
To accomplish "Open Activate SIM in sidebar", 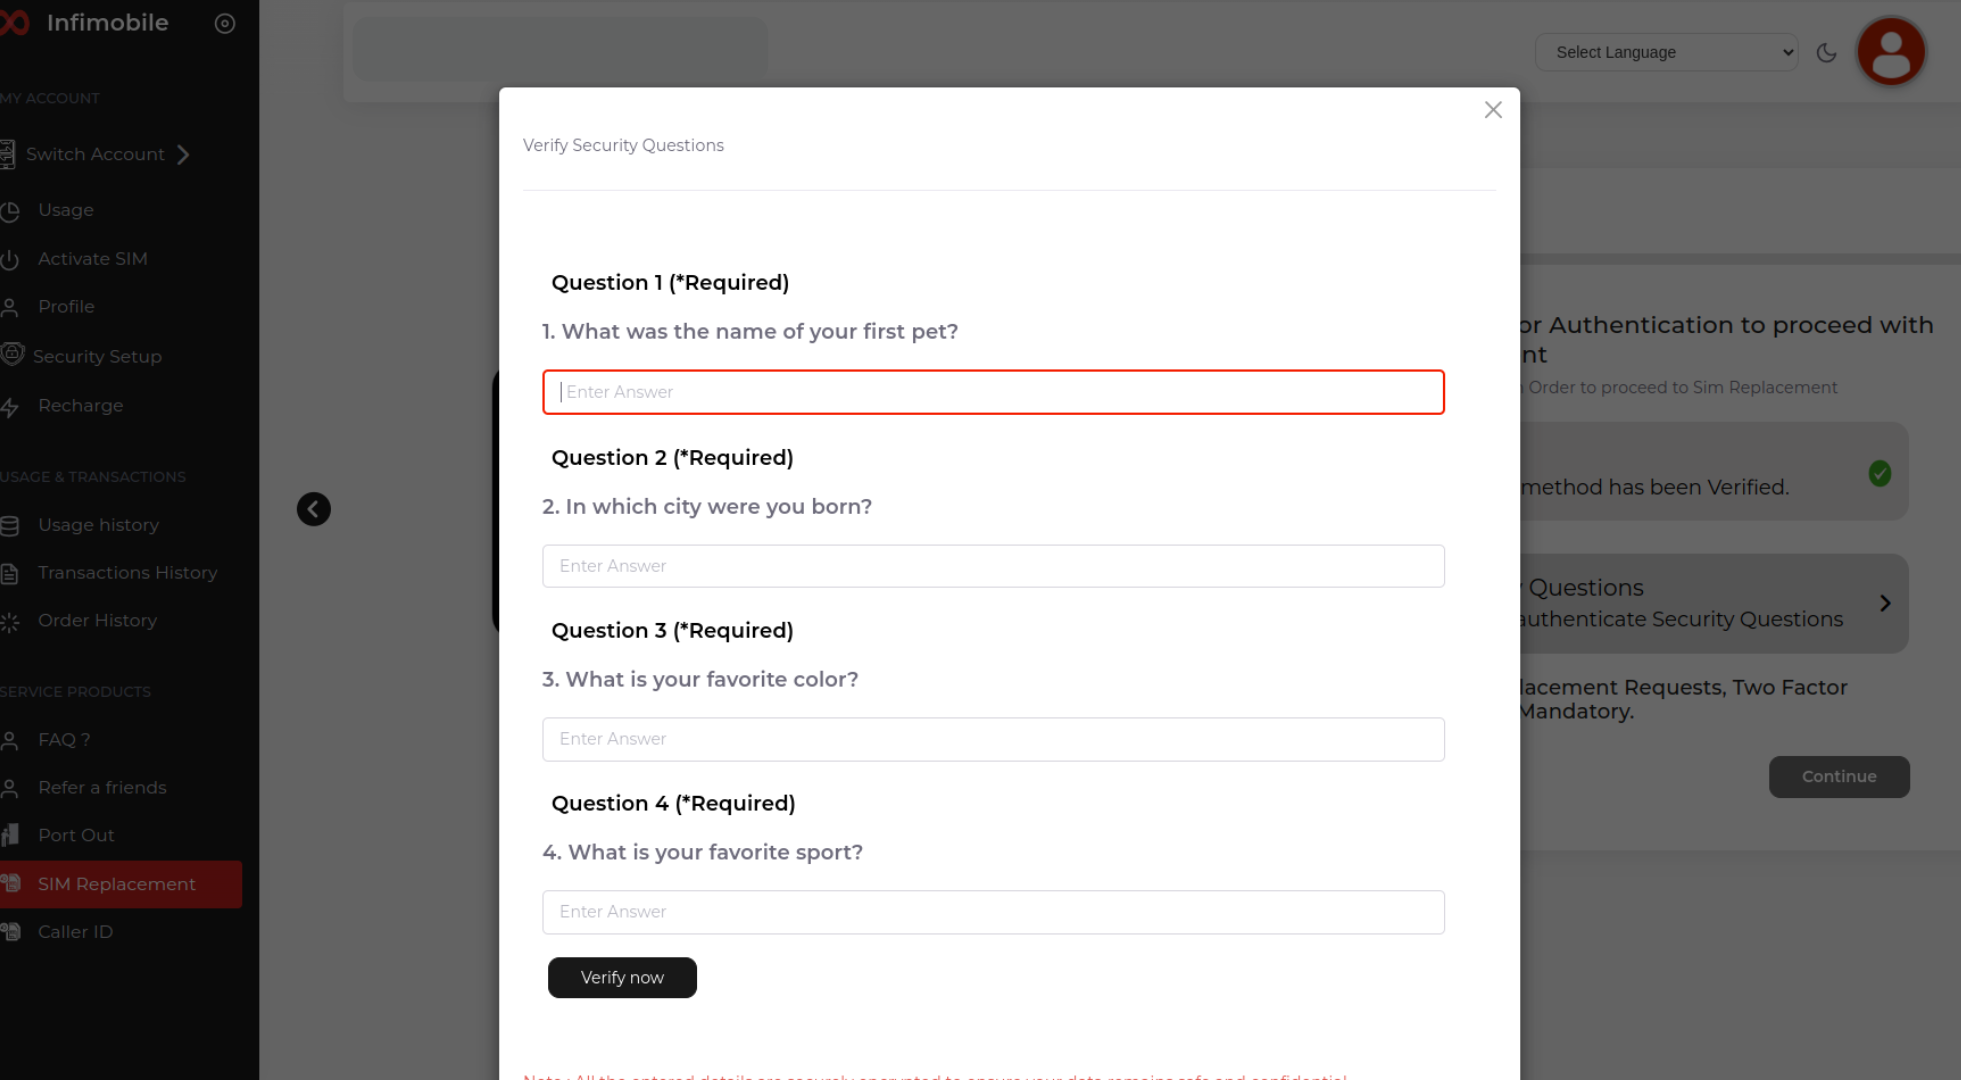I will click(x=92, y=259).
